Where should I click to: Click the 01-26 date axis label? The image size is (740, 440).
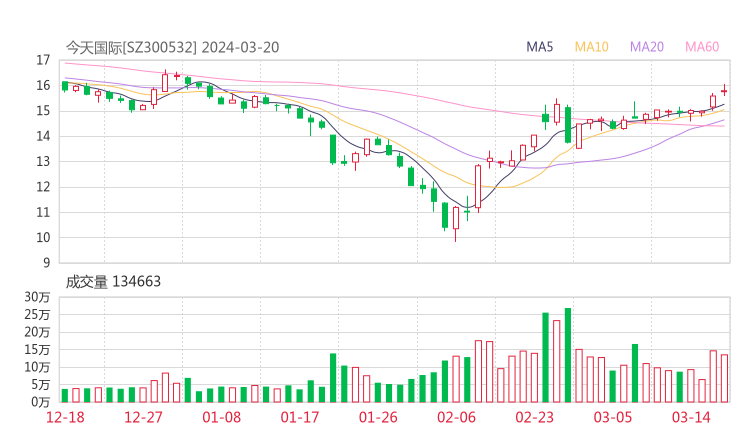378,417
